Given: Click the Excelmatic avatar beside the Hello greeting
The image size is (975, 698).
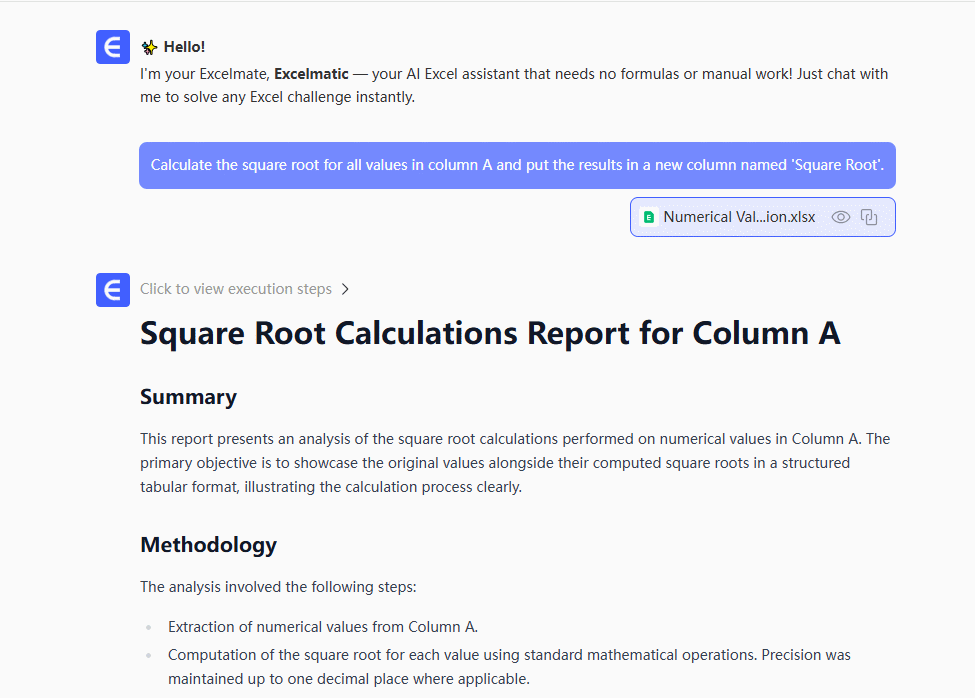Looking at the screenshot, I should tap(113, 47).
